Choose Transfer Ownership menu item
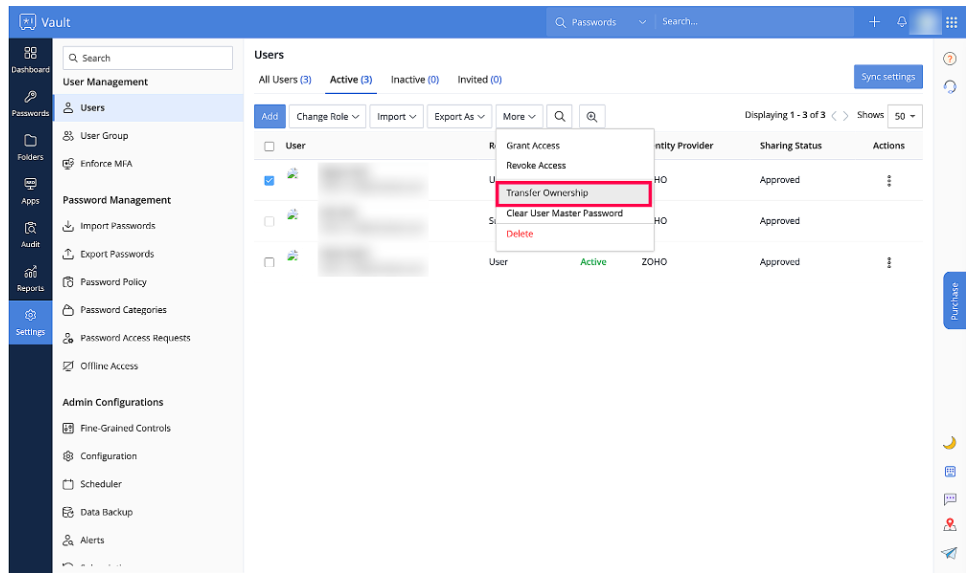This screenshot has height=577, width=973. pyautogui.click(x=573, y=193)
